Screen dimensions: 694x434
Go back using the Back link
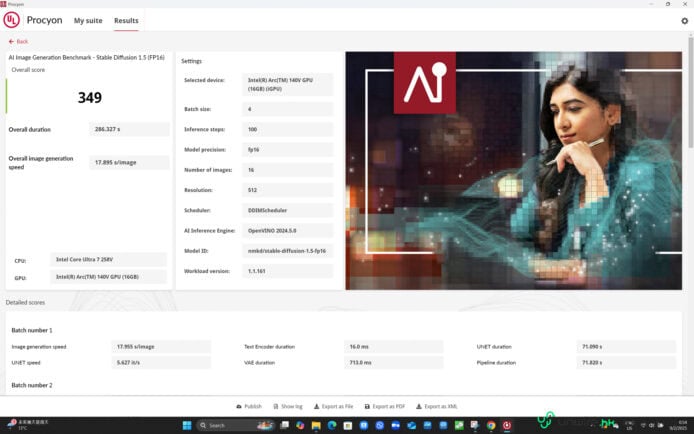22,41
